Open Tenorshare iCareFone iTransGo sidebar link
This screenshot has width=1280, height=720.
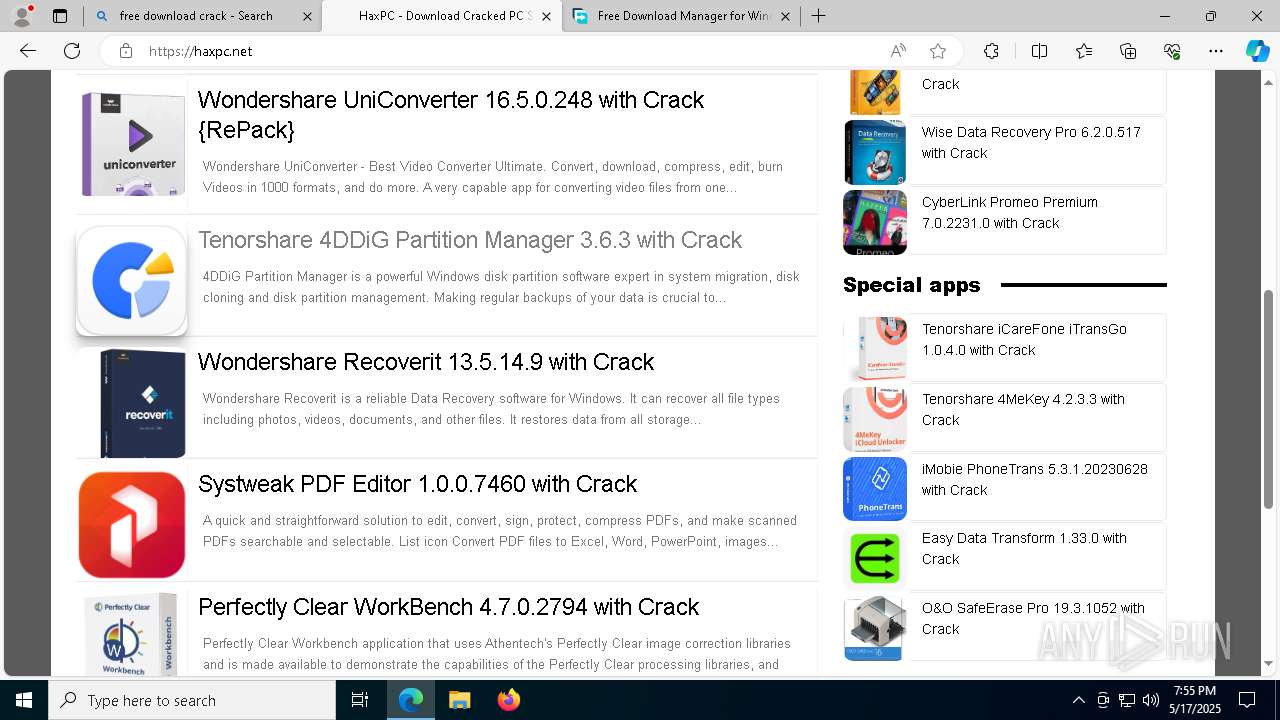click(x=1024, y=340)
